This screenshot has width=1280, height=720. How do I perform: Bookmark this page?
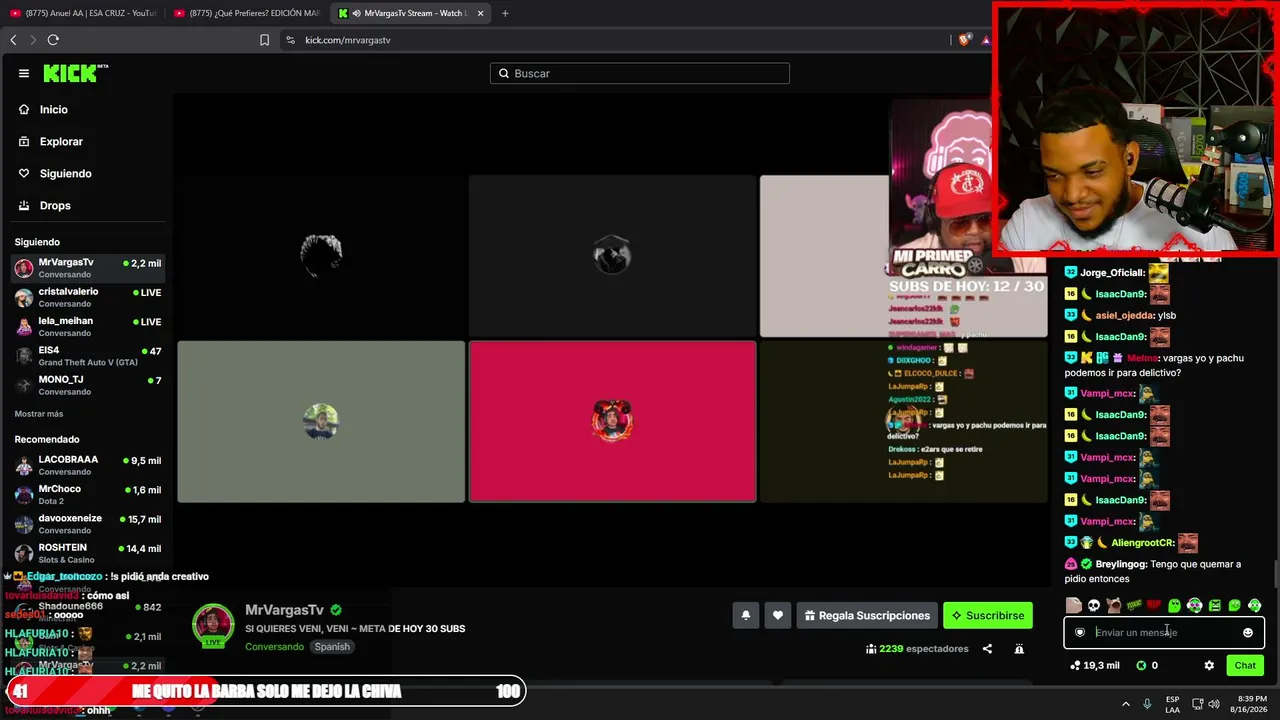[x=264, y=40]
